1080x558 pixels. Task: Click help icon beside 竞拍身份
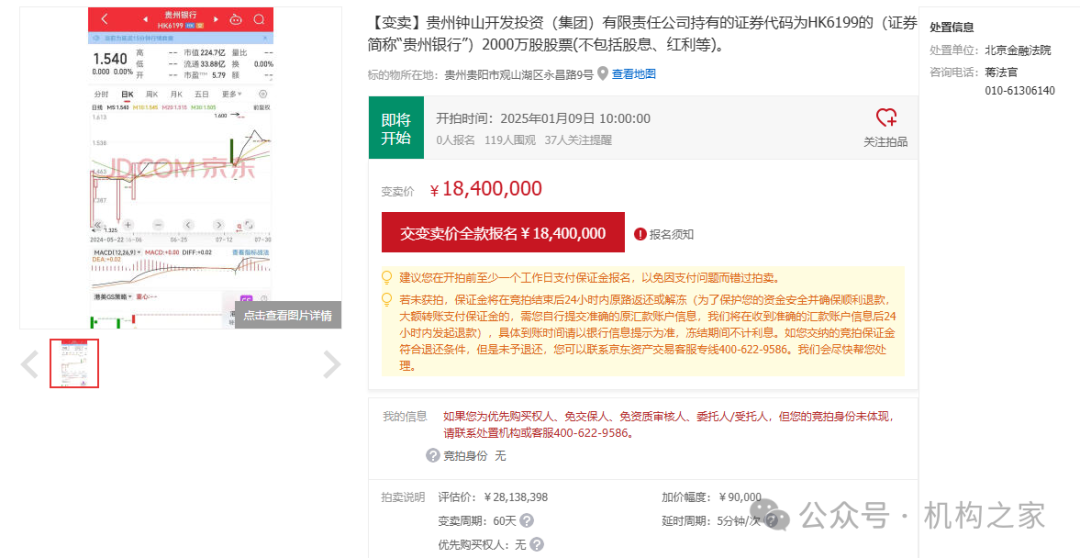coord(433,455)
